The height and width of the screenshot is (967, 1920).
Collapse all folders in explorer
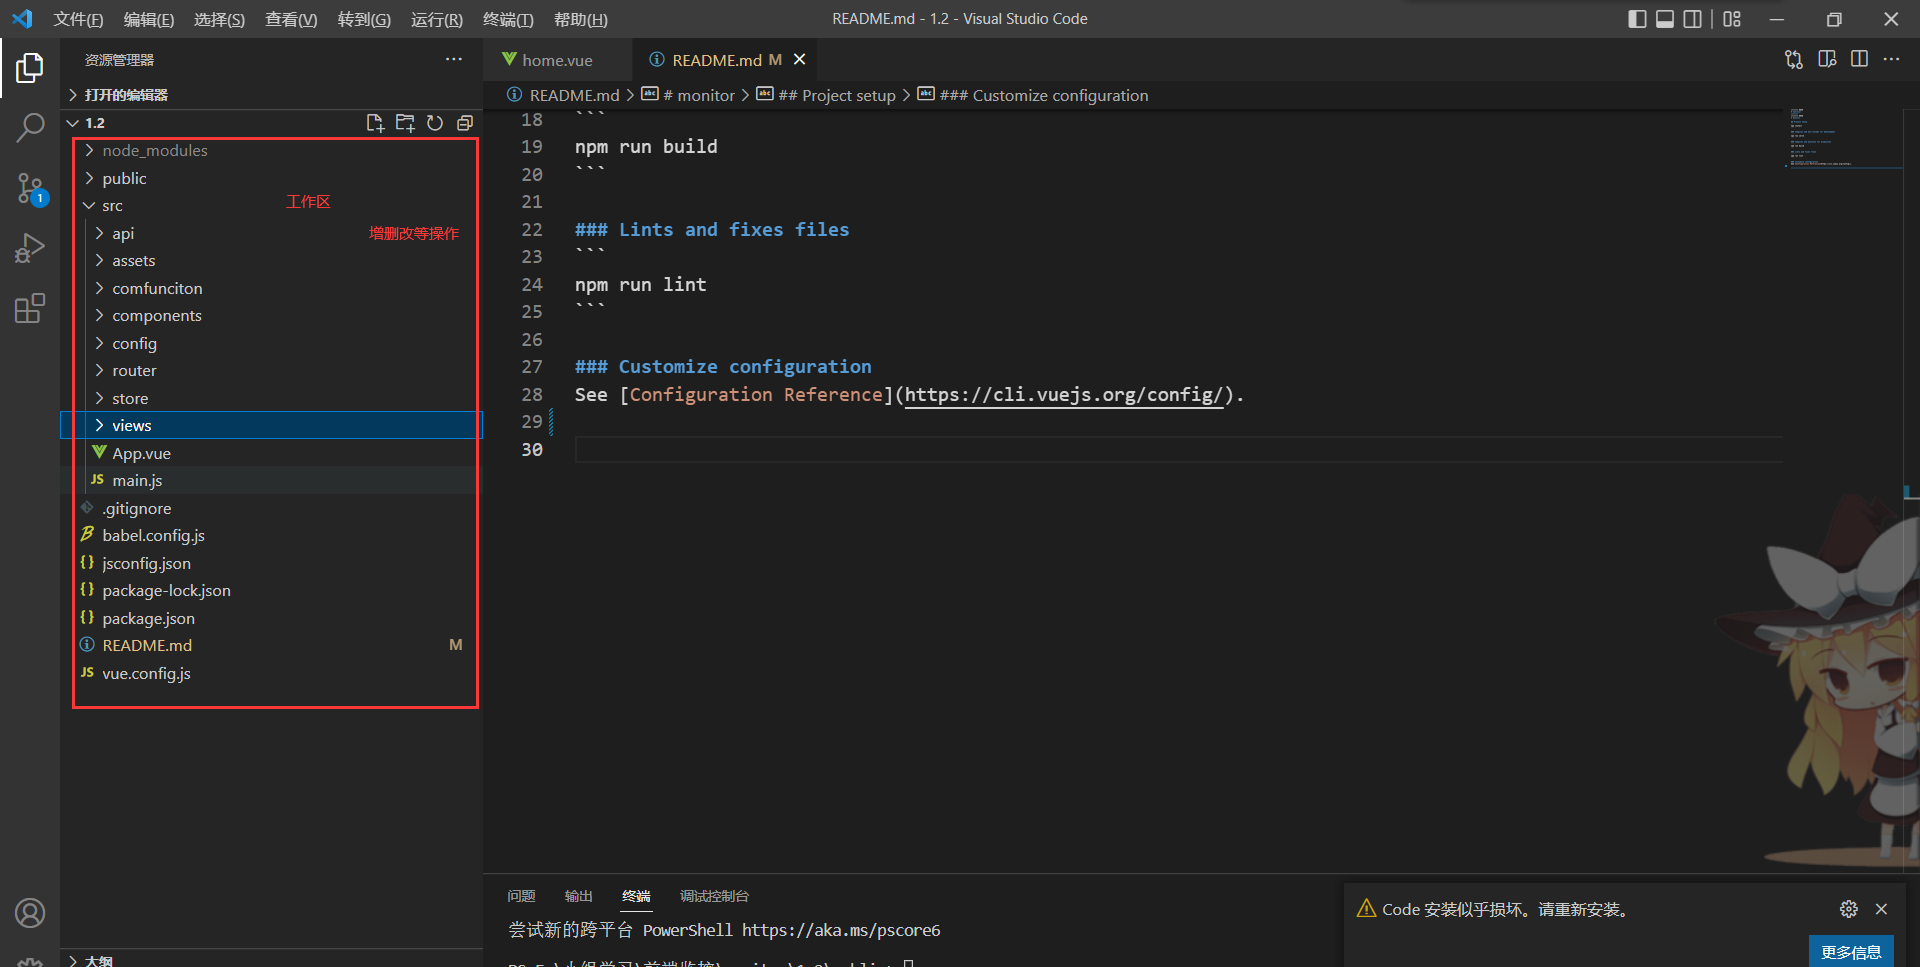465,123
